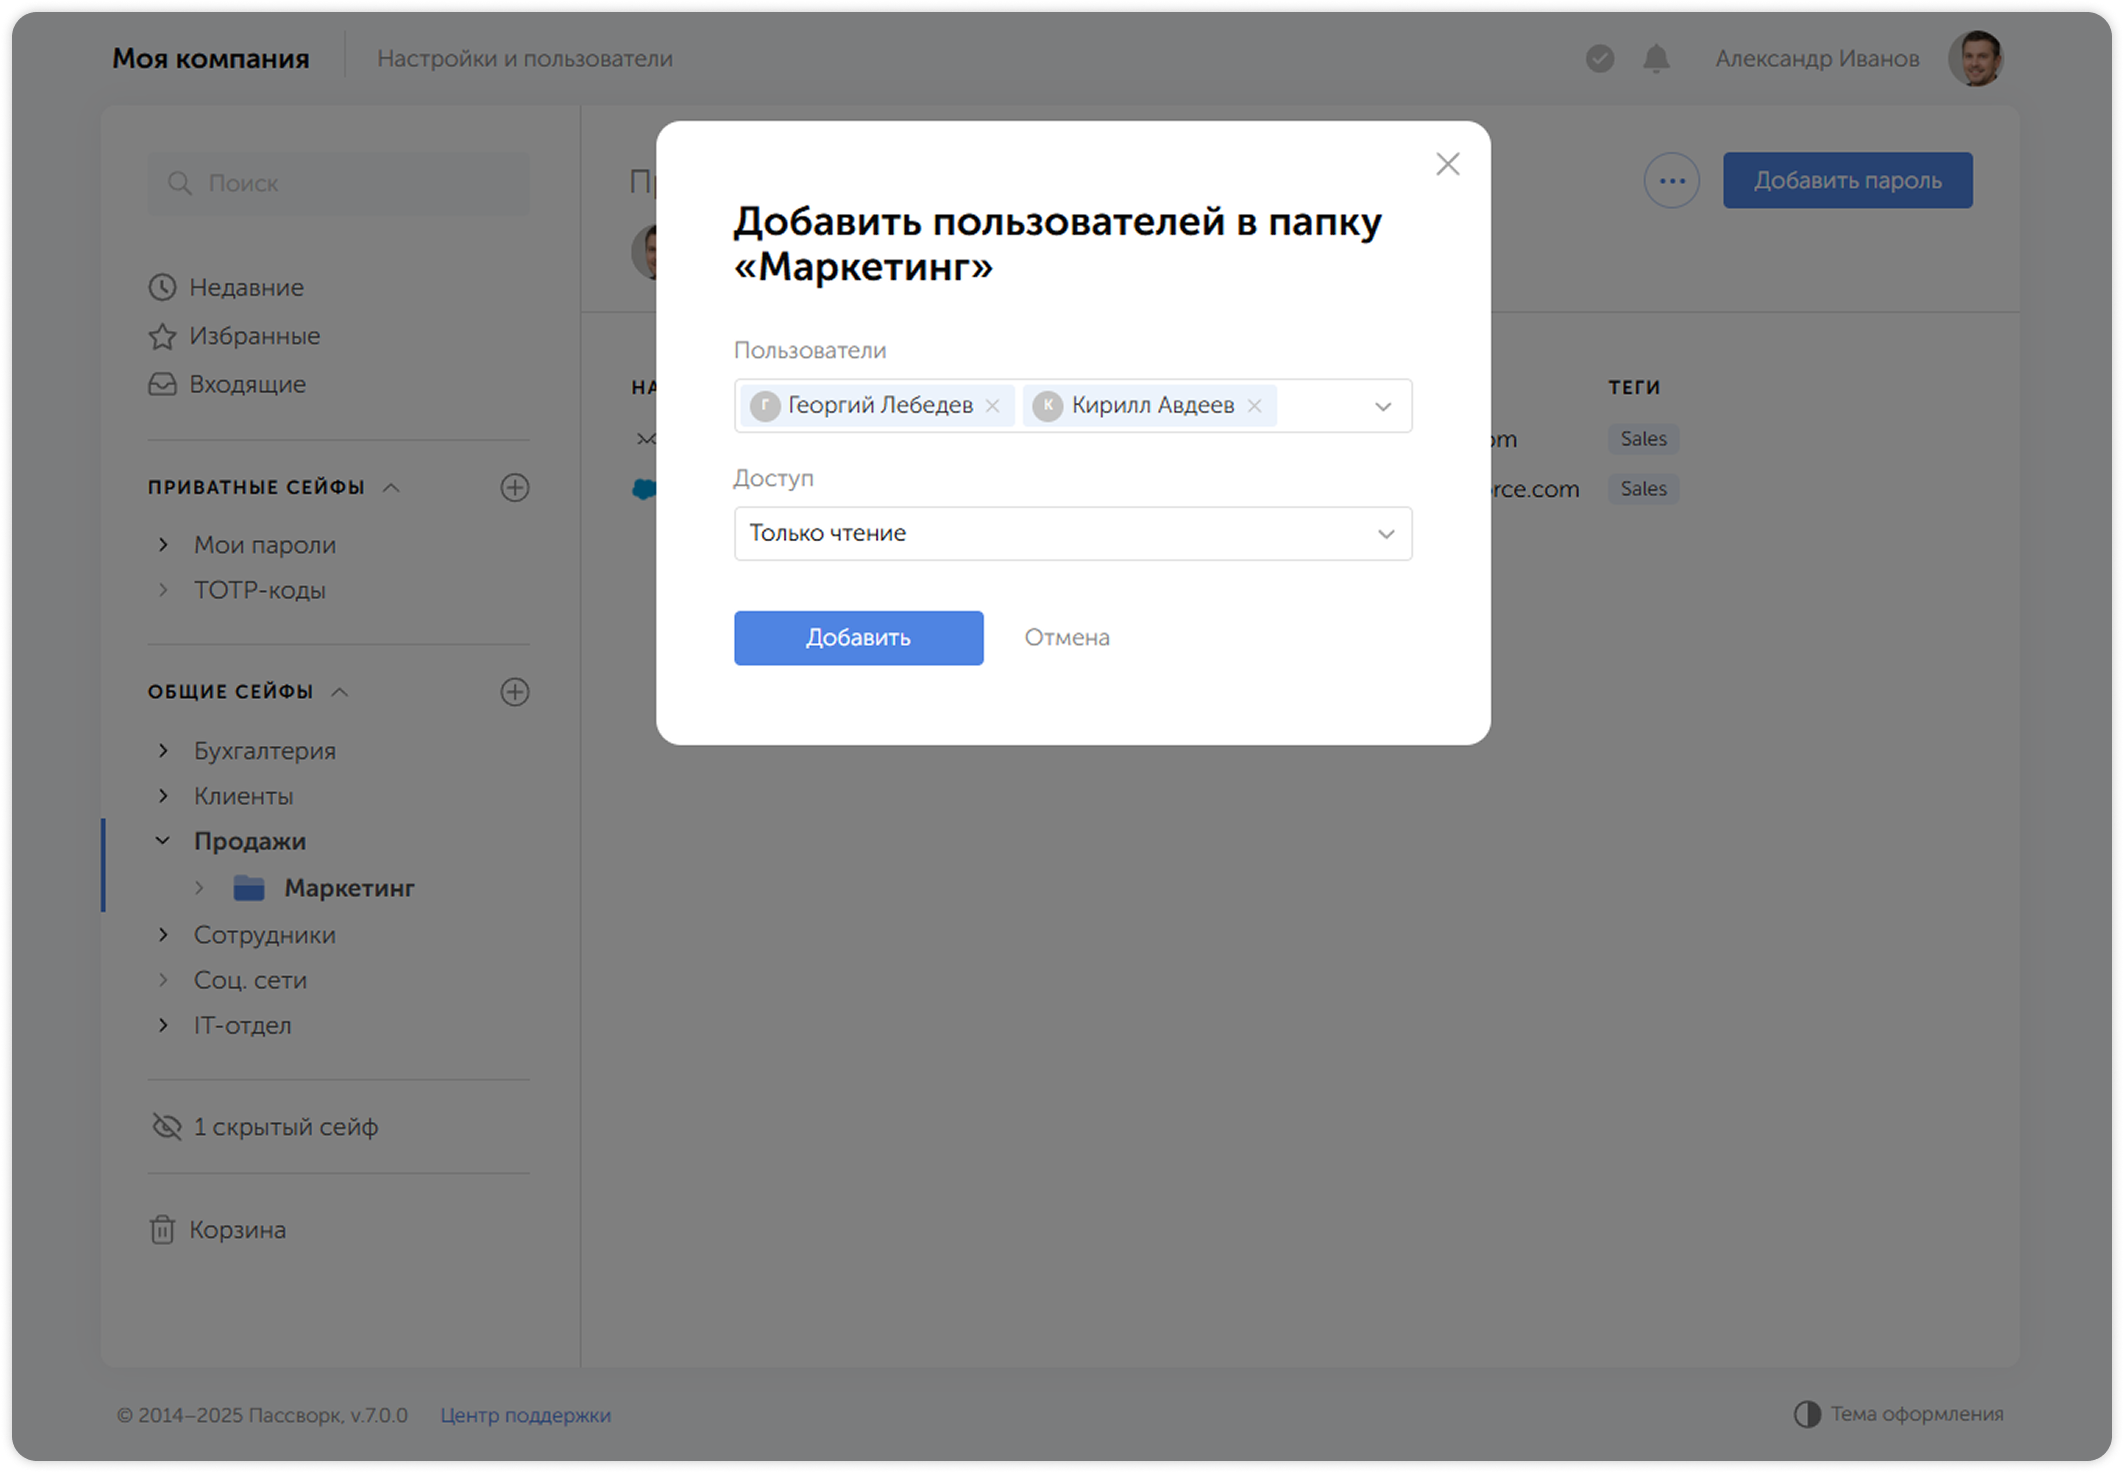2124x1473 pixels.
Task: Click the Добавить button in dialog
Action: [x=858, y=637]
